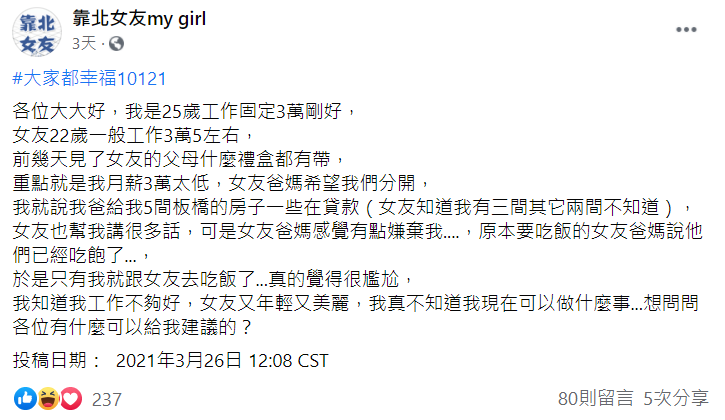The image size is (725, 420).
Task: View the 5次分享 share list
Action: click(676, 398)
